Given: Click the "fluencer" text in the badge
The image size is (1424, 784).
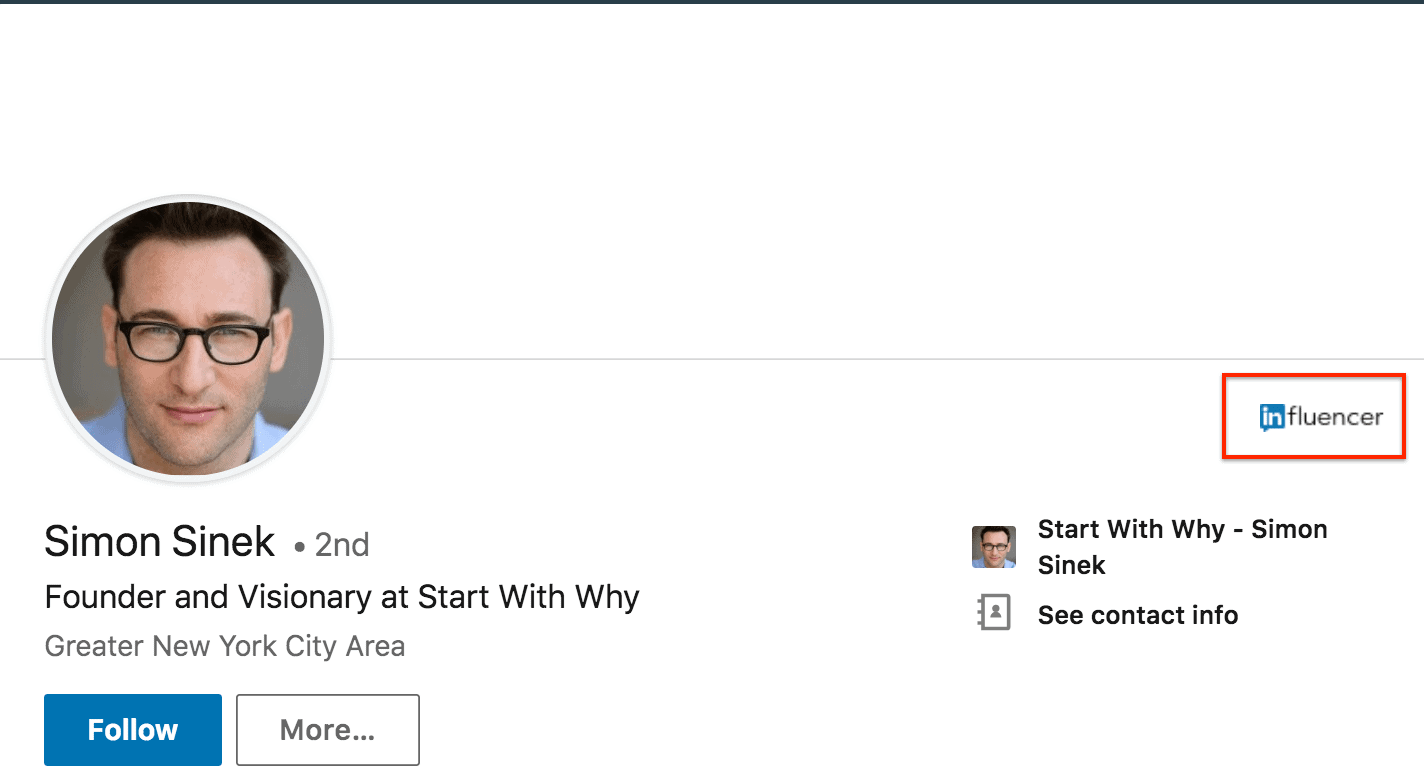Looking at the screenshot, I should pyautogui.click(x=1335, y=417).
